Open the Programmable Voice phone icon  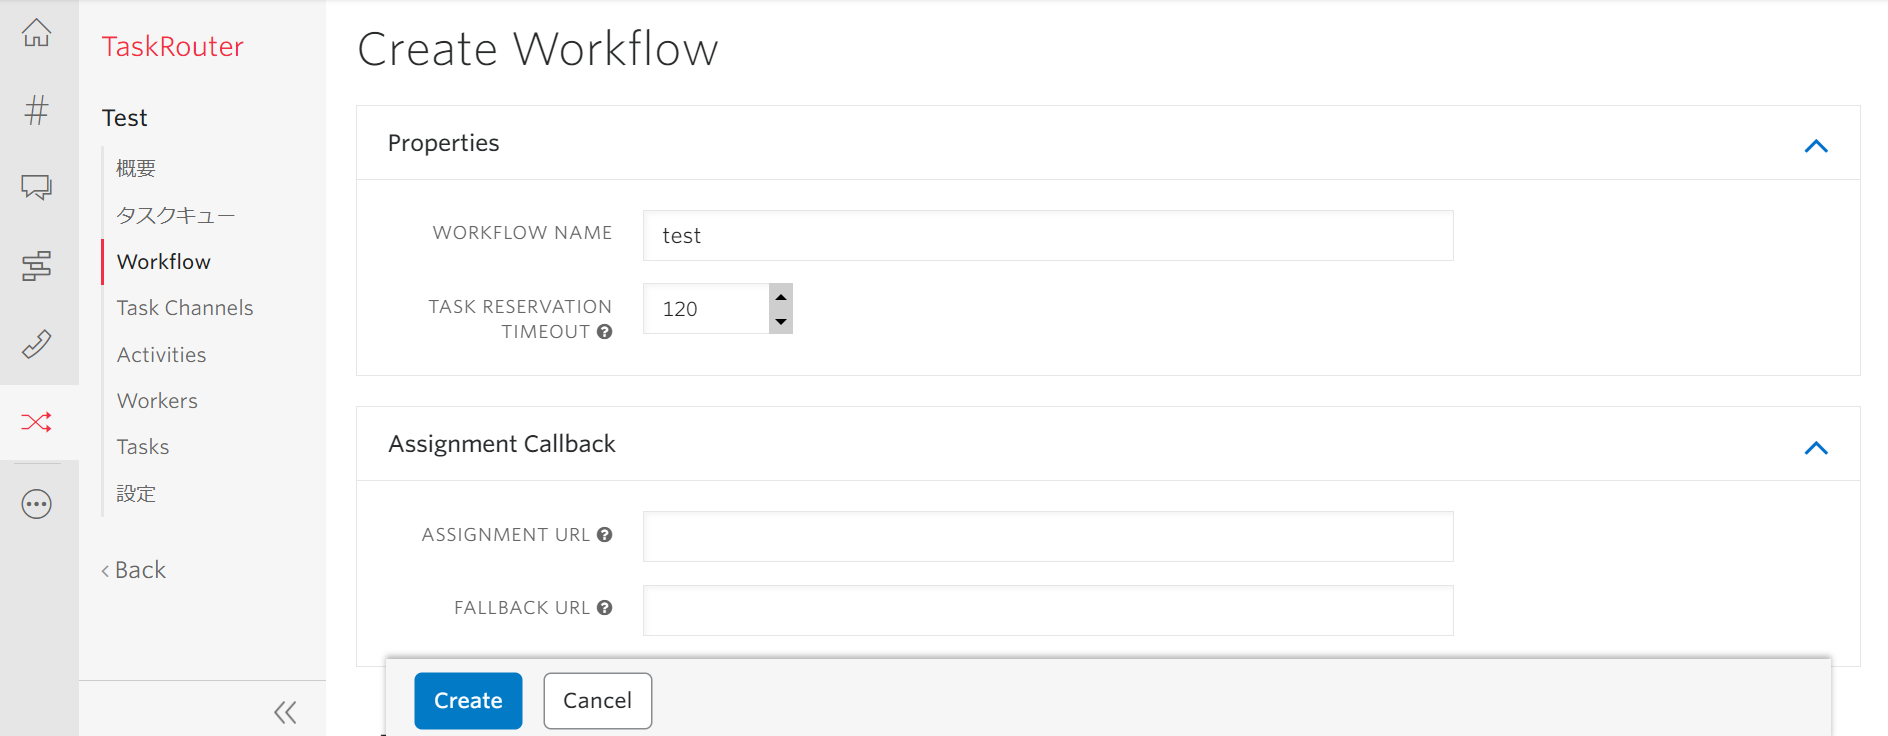(x=37, y=344)
